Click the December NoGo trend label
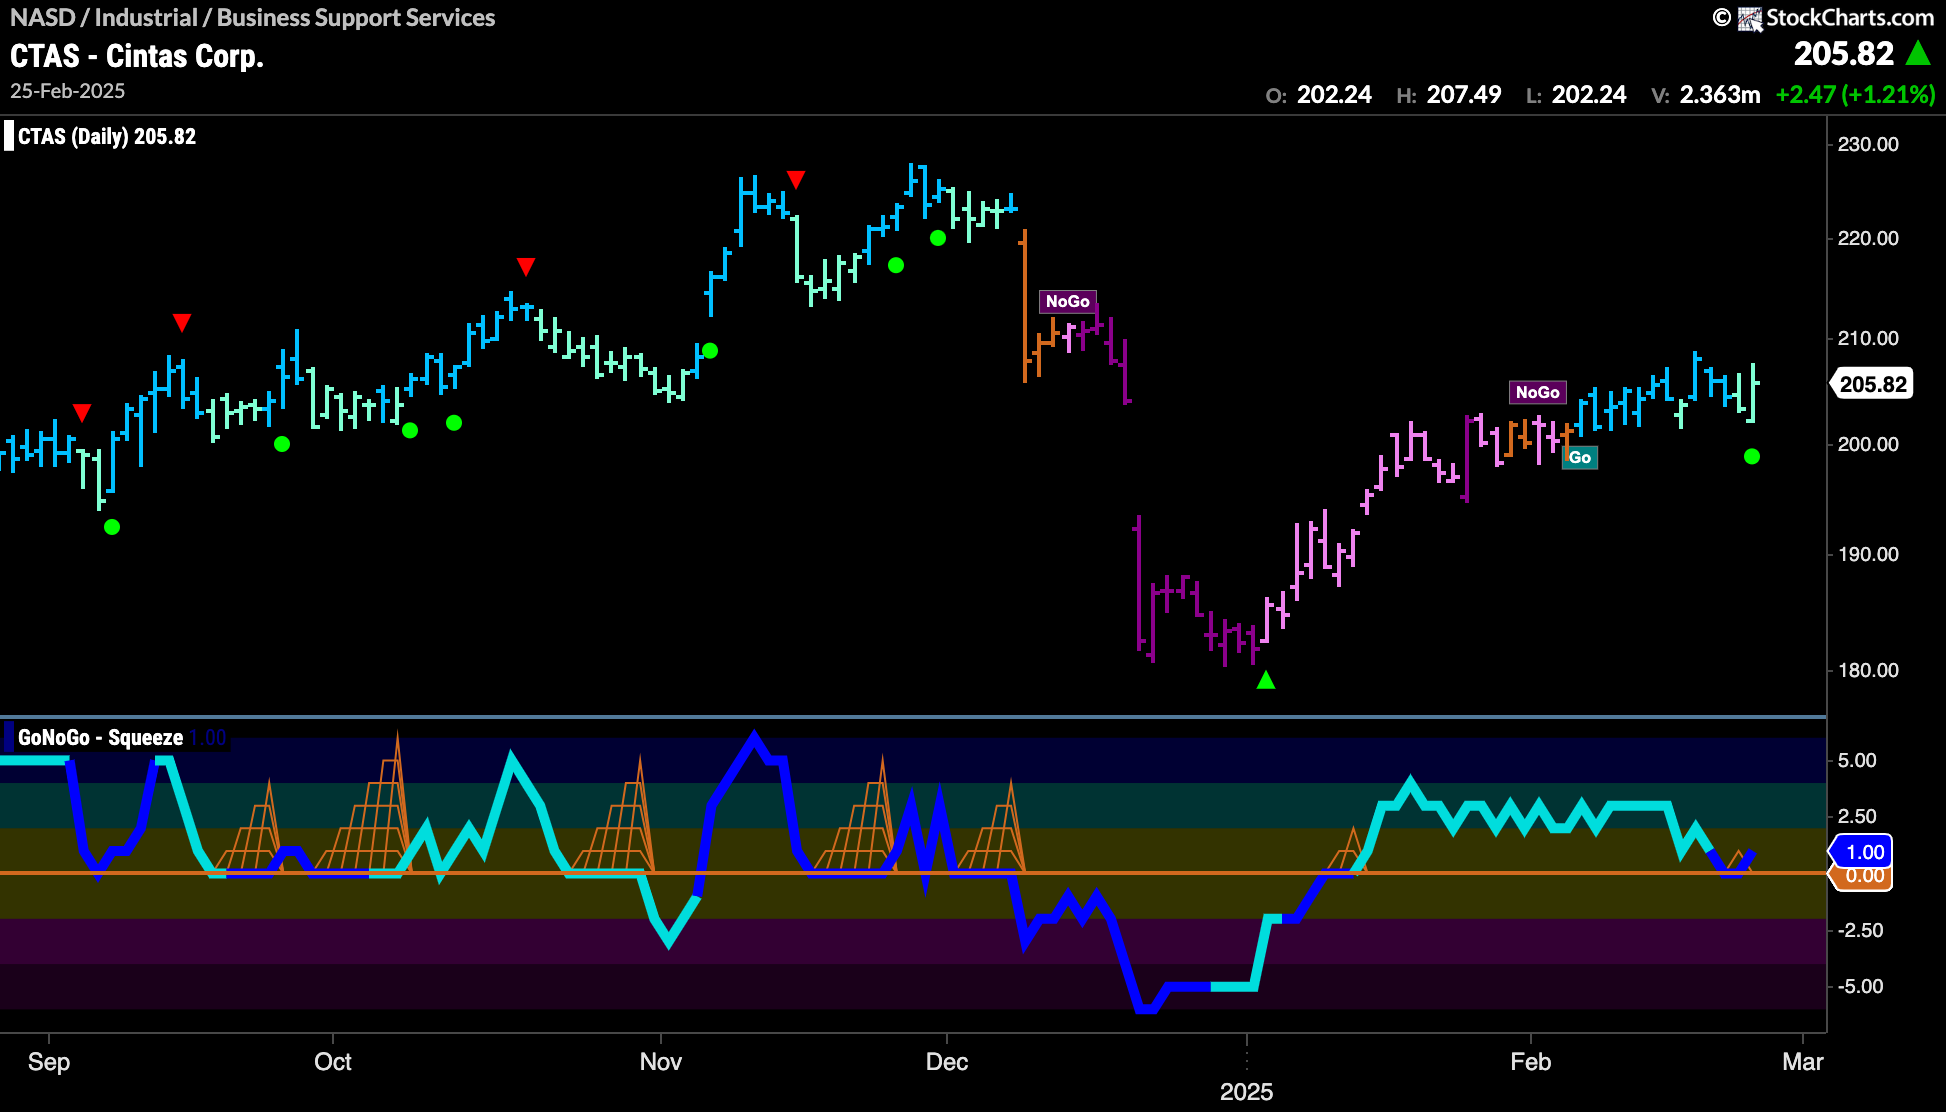Image resolution: width=1946 pixels, height=1112 pixels. (x=1068, y=301)
